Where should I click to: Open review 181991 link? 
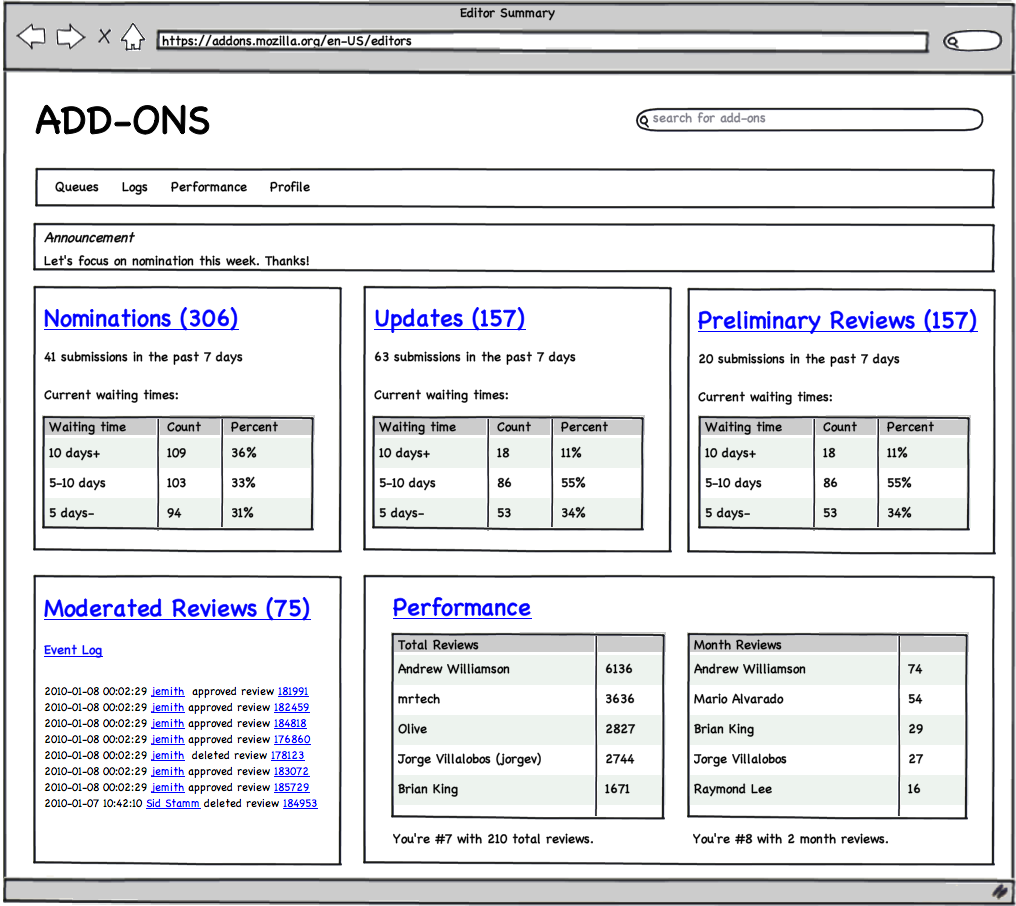pos(293,691)
